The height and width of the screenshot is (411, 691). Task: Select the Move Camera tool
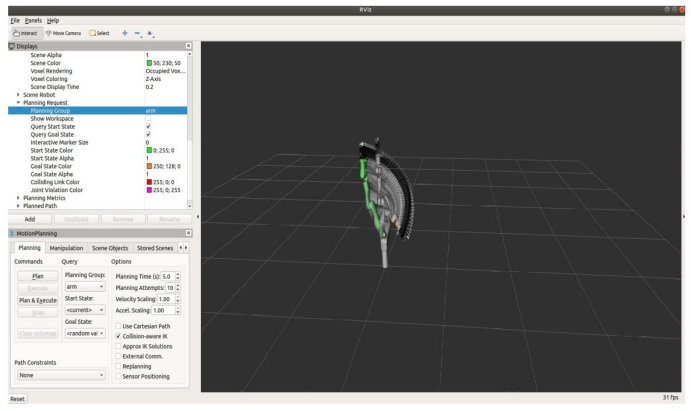68,32
